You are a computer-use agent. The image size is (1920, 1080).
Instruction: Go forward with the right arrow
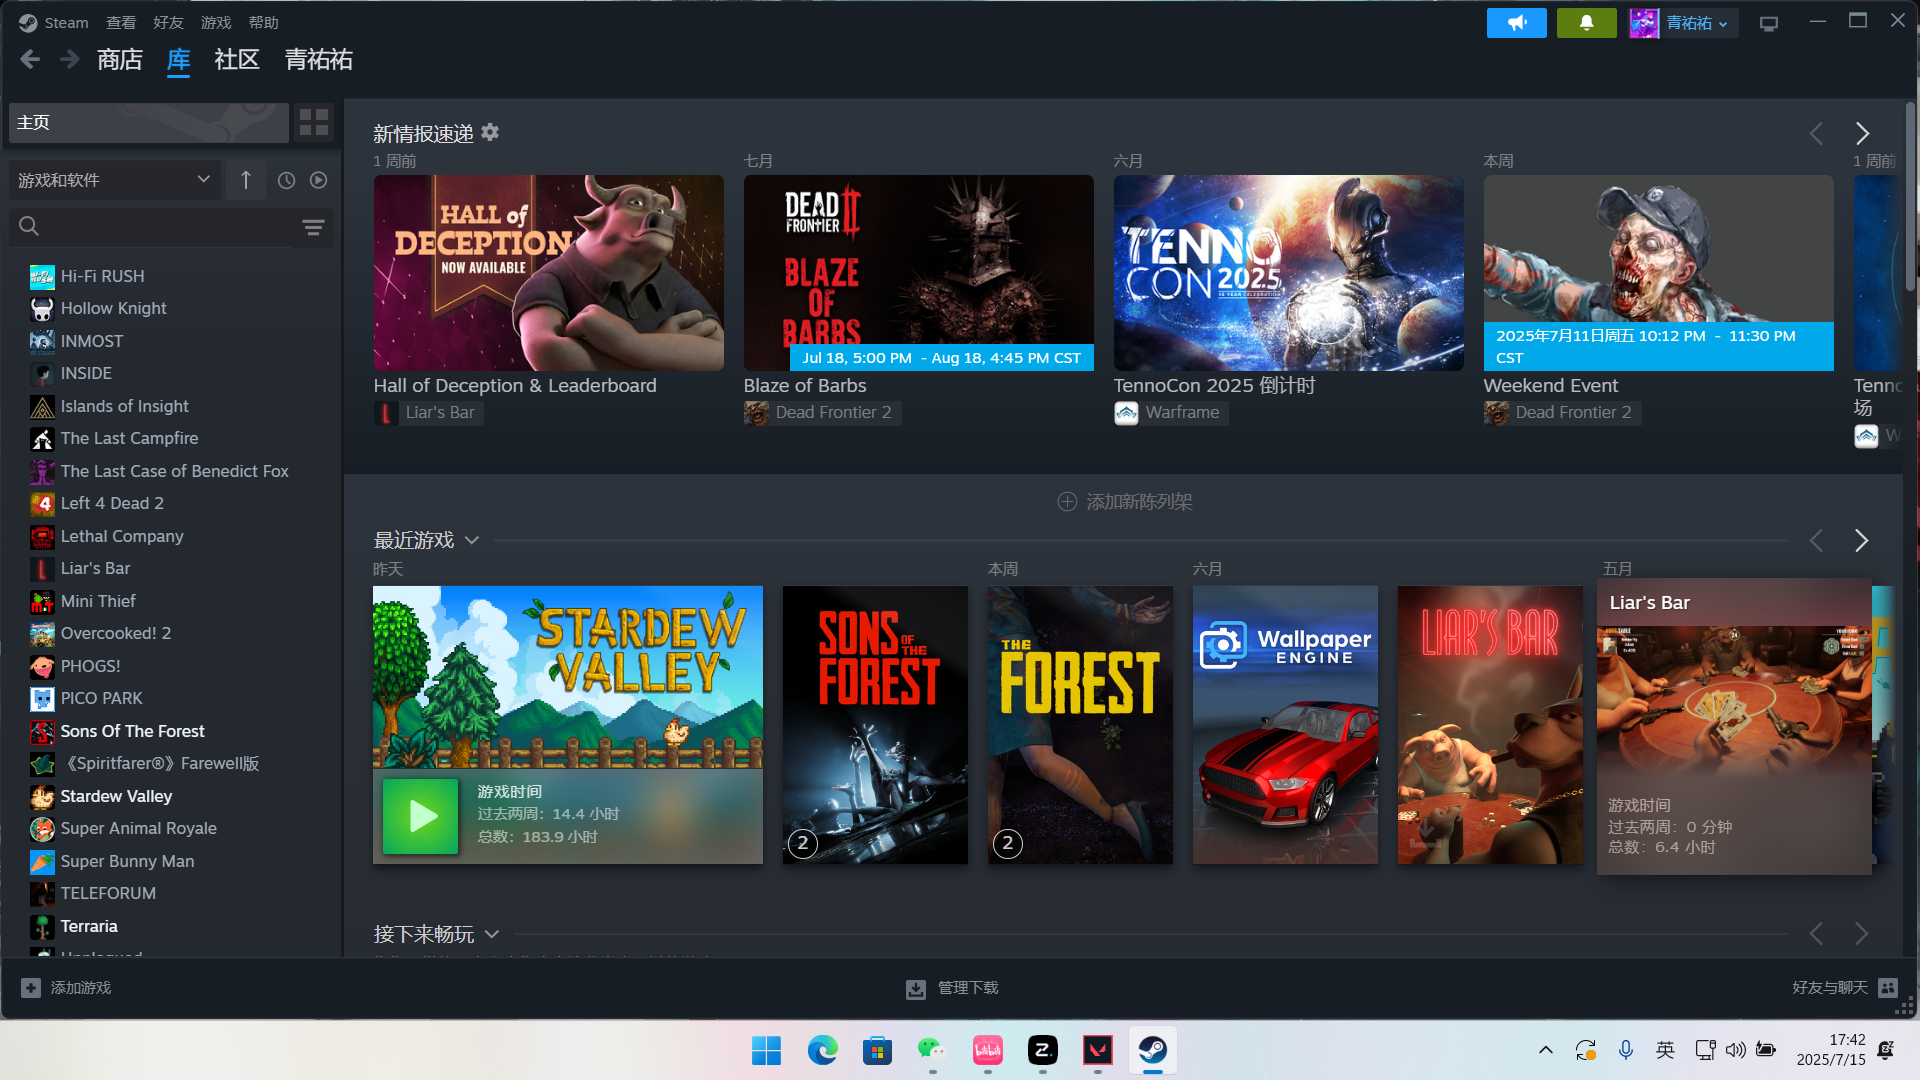tap(69, 60)
